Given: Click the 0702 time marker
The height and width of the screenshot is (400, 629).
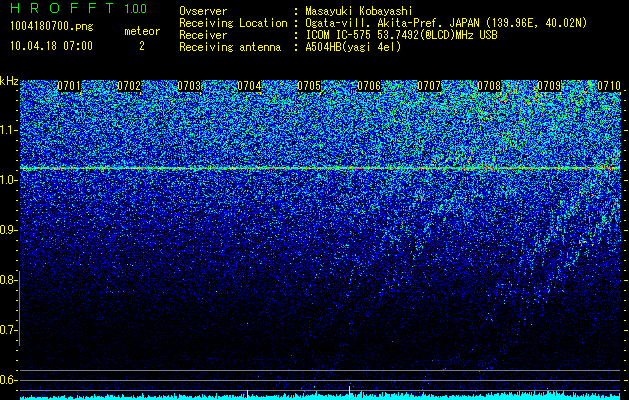Looking at the screenshot, I should point(129,86).
